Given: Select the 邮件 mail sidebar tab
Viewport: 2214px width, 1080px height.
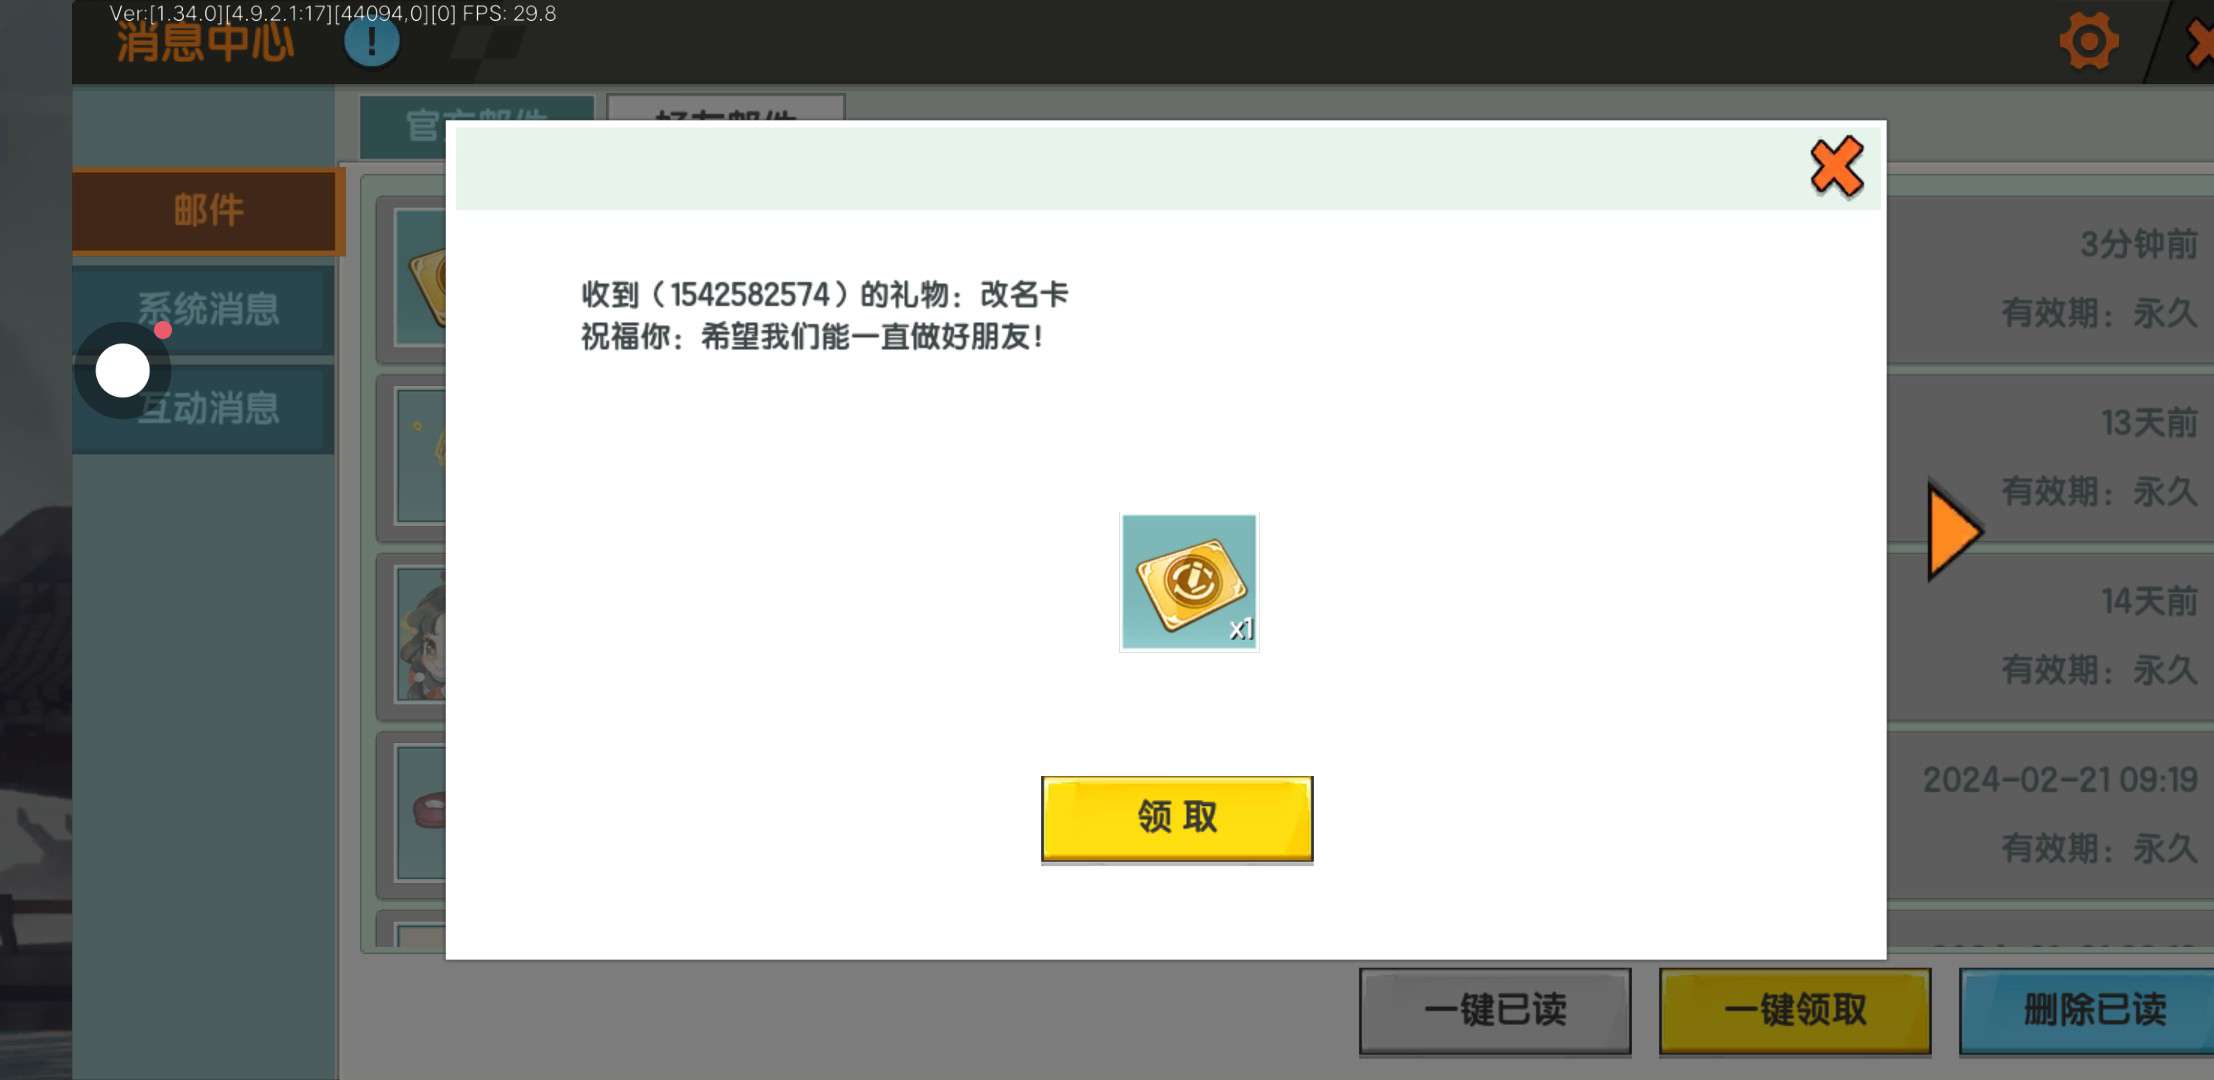Looking at the screenshot, I should click(207, 211).
